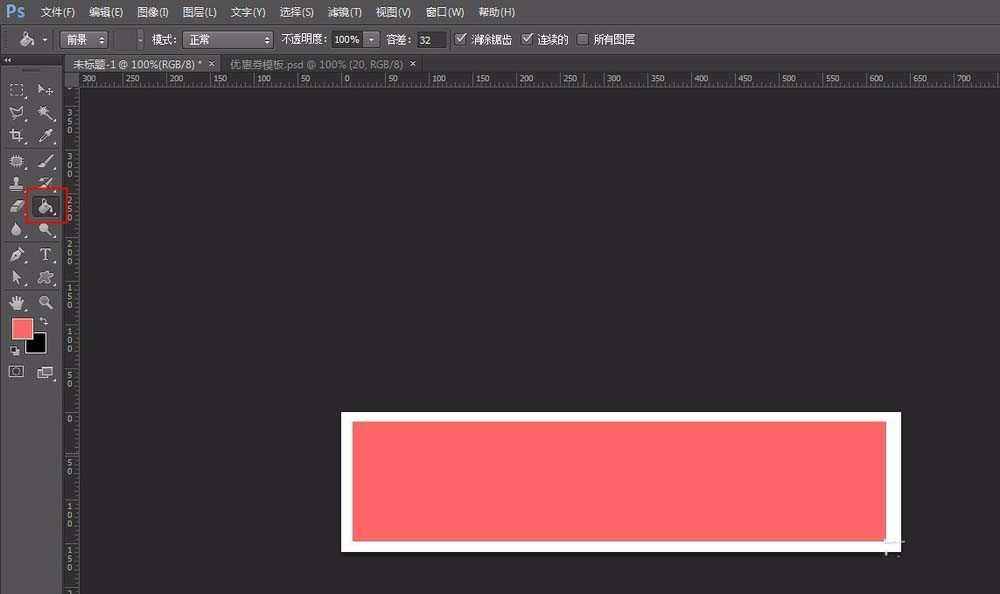Click the 容差 tolerance input field
1000x594 pixels.
click(x=431, y=40)
